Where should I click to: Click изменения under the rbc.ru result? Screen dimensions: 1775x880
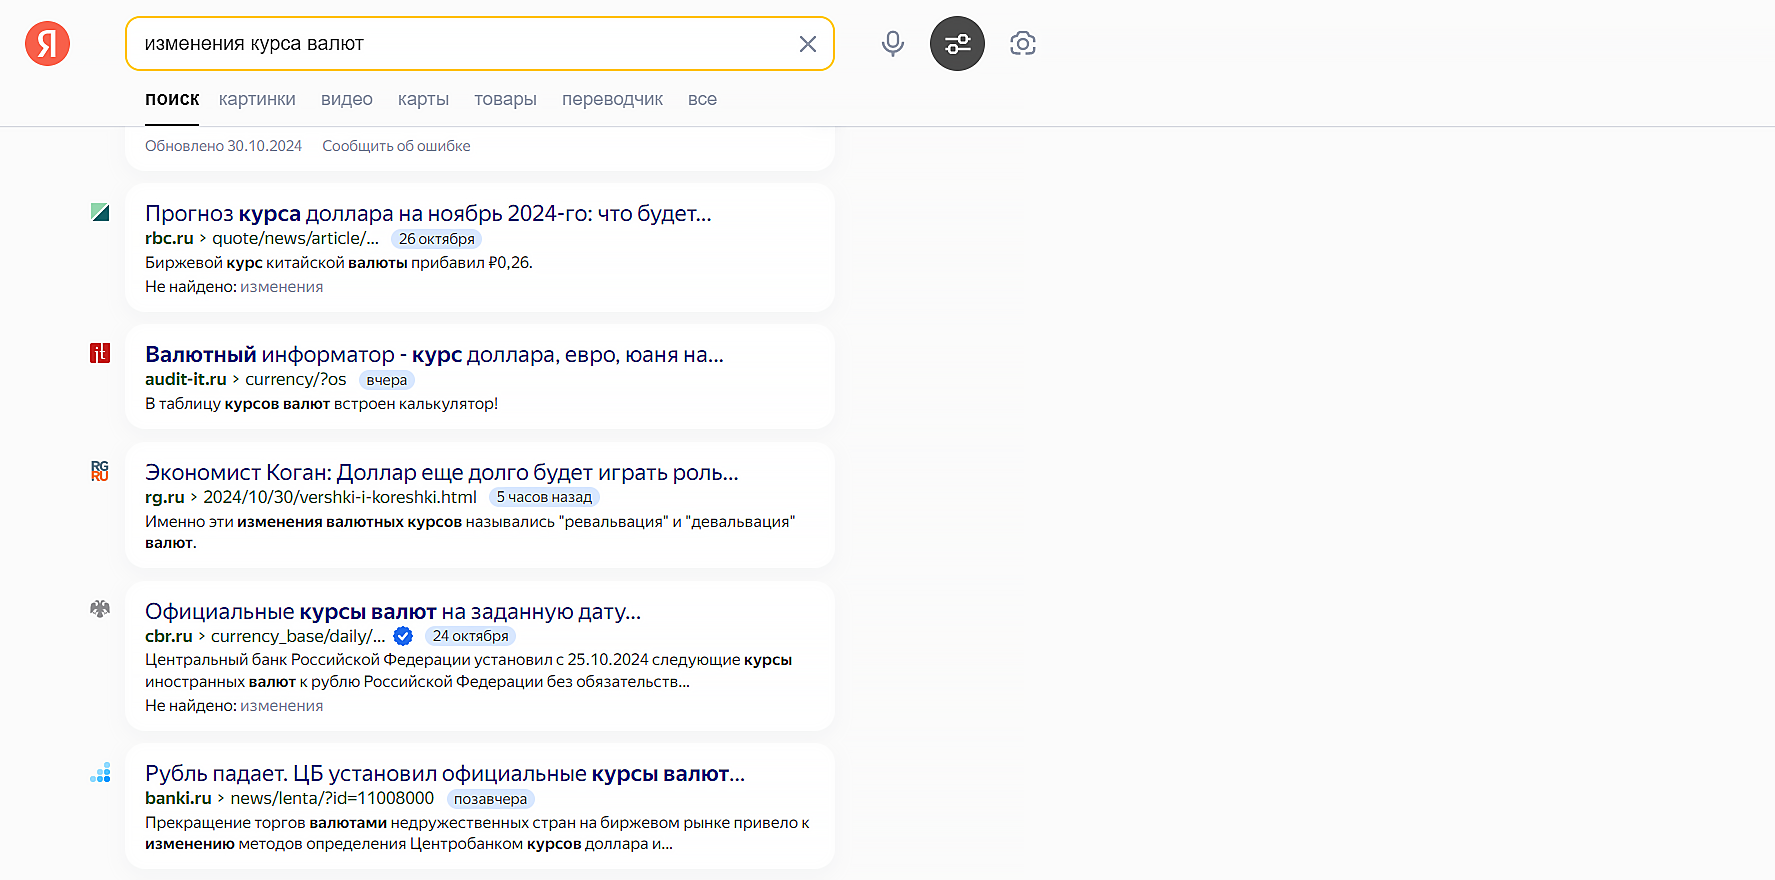tap(281, 287)
